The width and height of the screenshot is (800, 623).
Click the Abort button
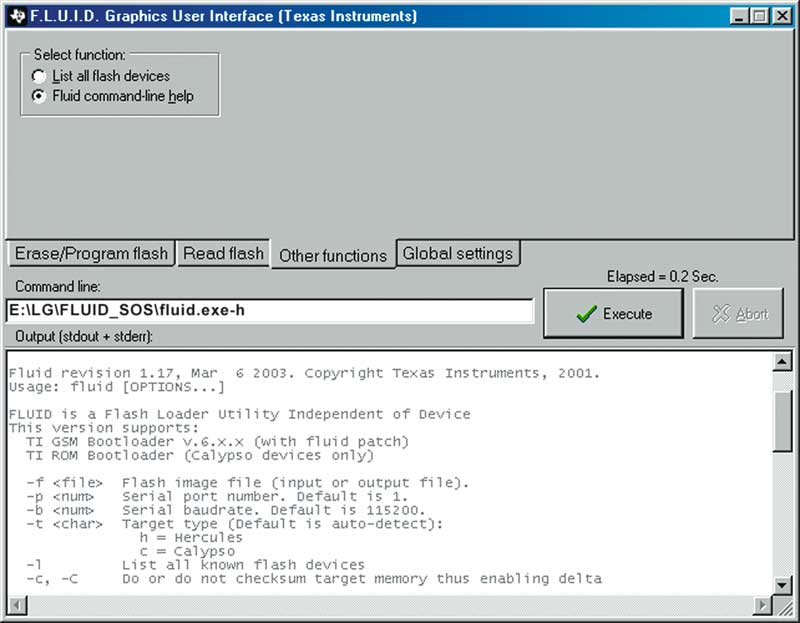(738, 313)
